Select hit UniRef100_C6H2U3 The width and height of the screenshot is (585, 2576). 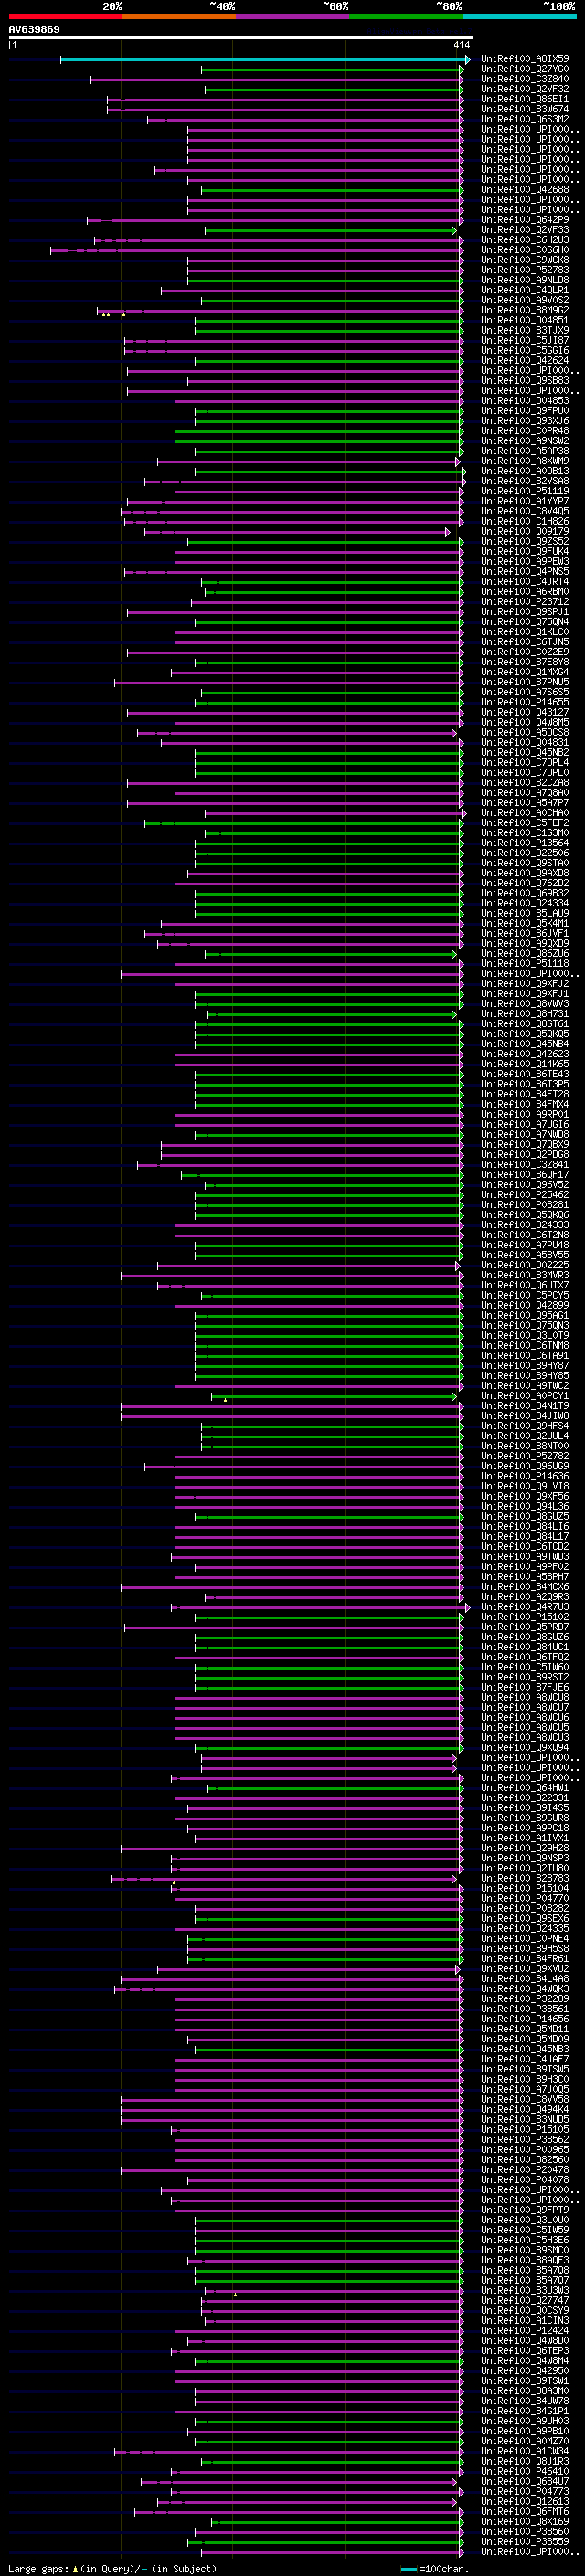(525, 240)
